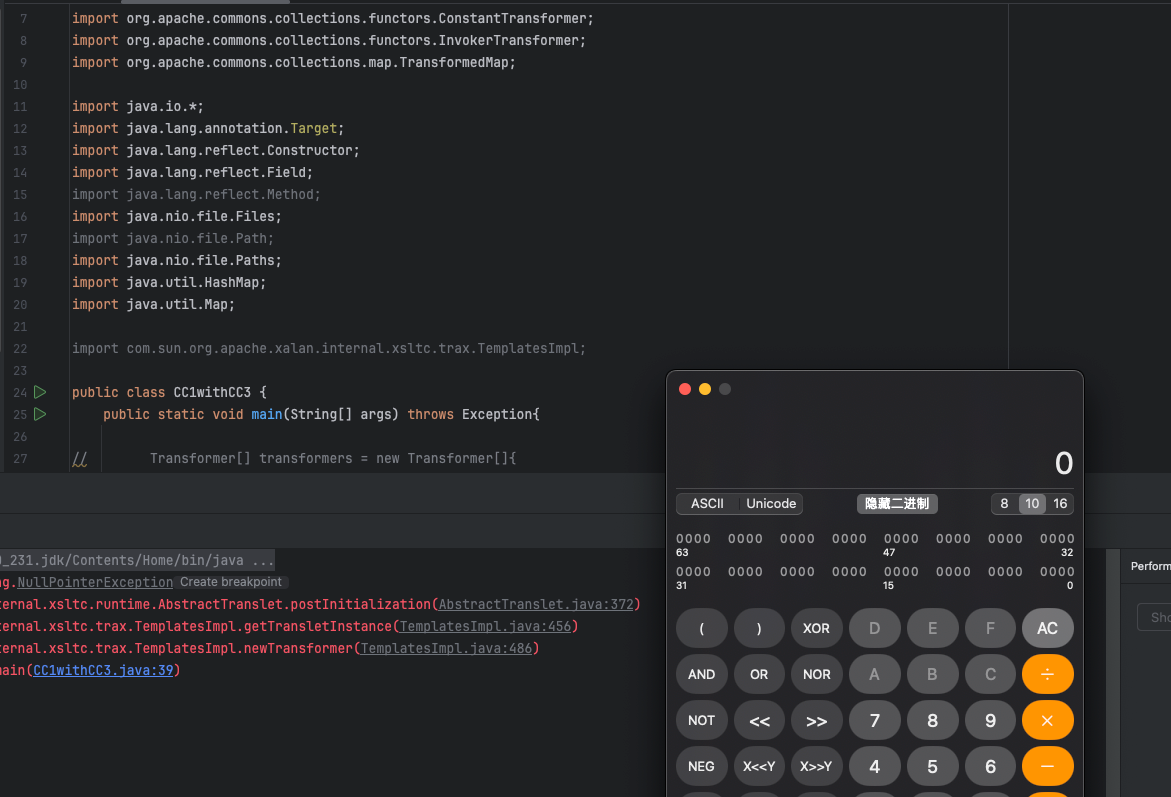Click the AND button in Calculator

701,674
